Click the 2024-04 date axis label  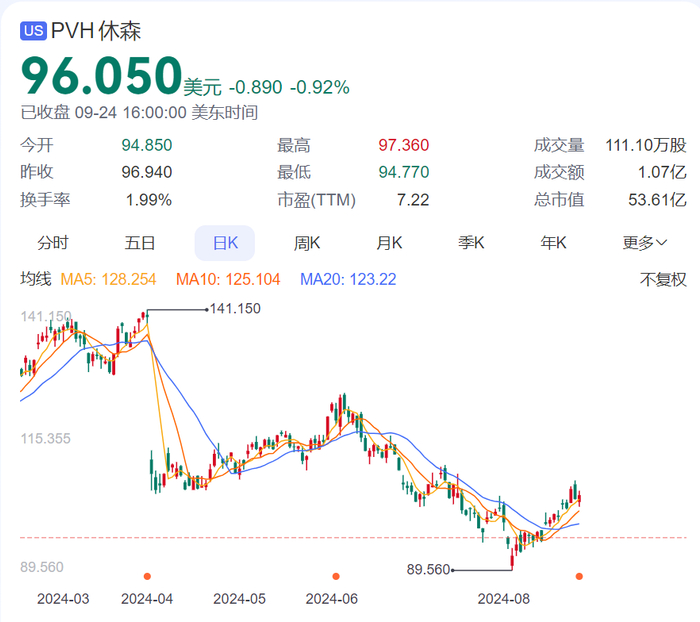pos(147,599)
